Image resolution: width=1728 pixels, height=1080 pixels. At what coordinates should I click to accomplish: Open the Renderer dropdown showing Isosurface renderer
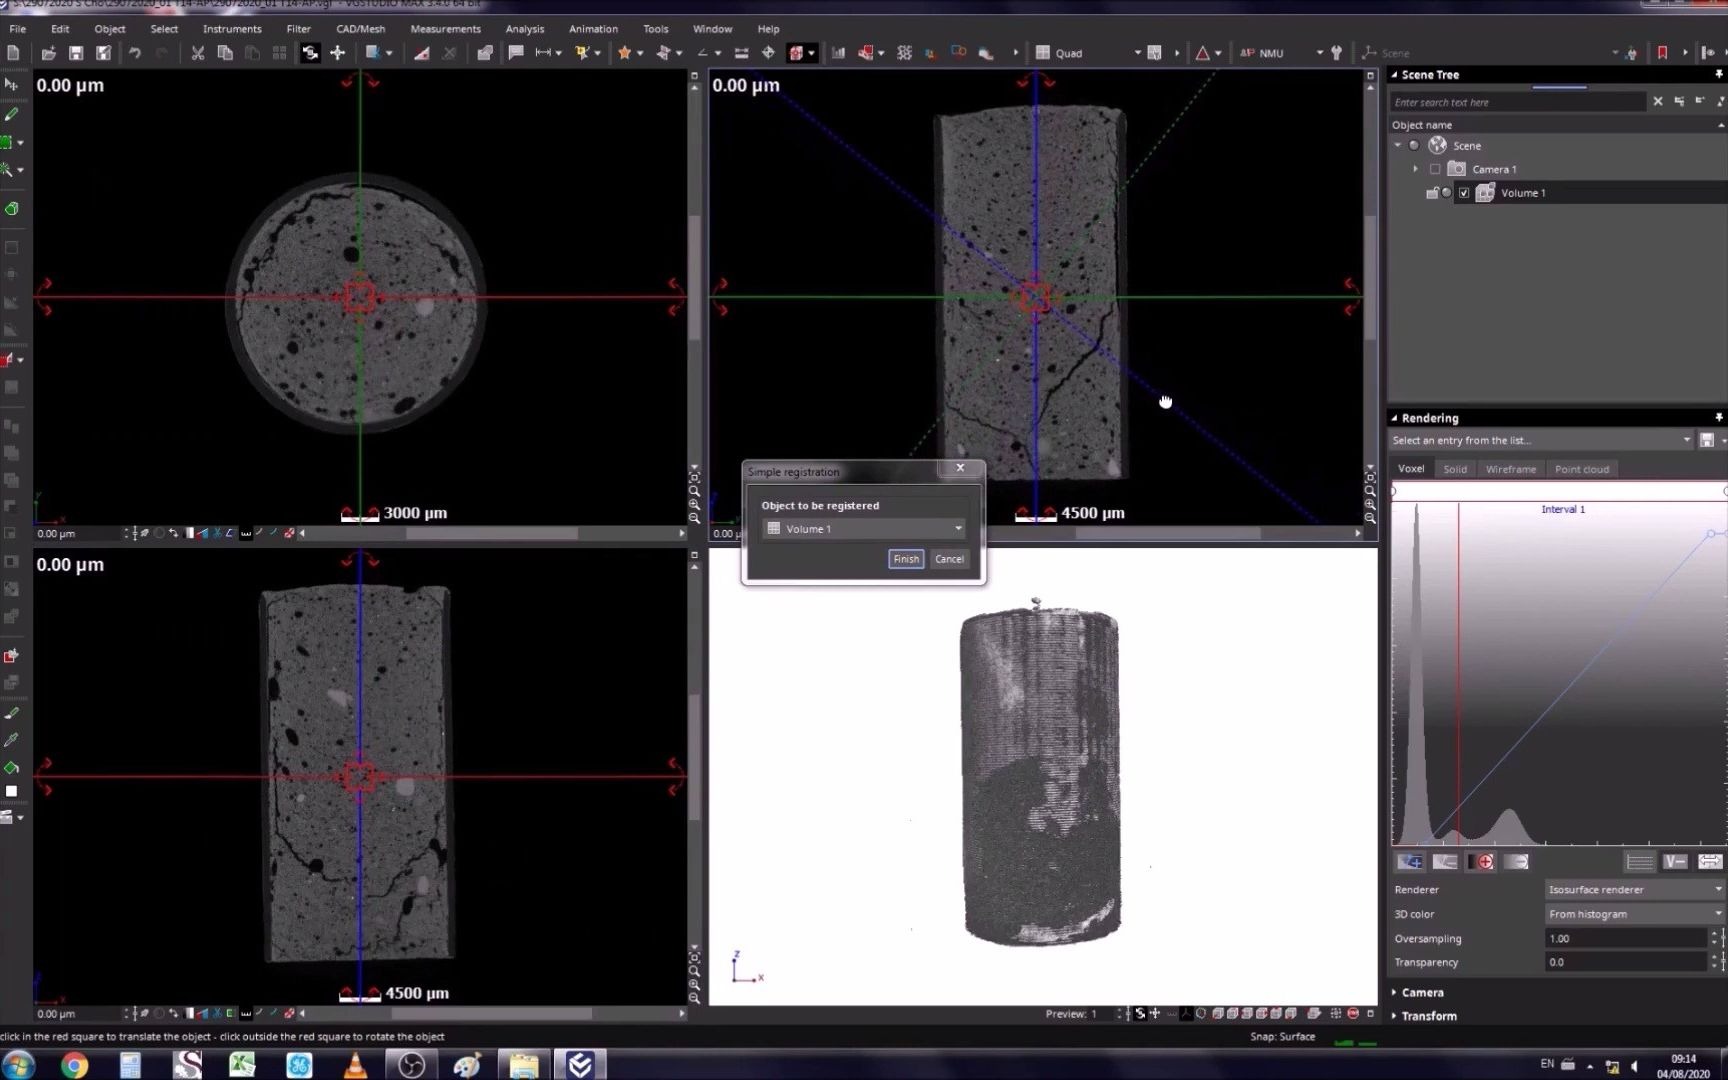point(1634,890)
